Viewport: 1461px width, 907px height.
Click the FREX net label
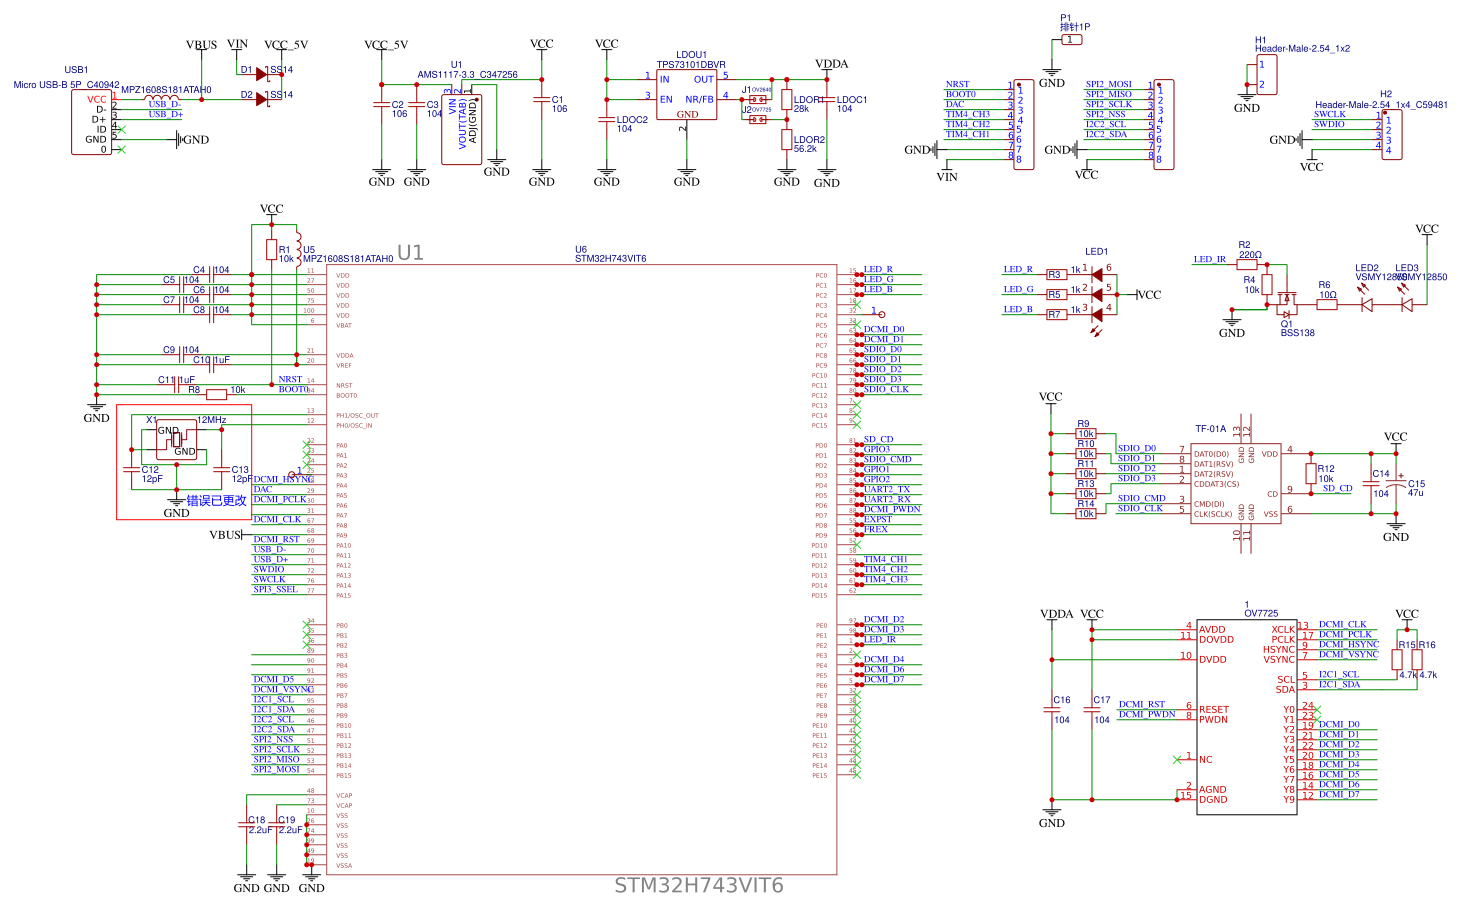point(876,529)
